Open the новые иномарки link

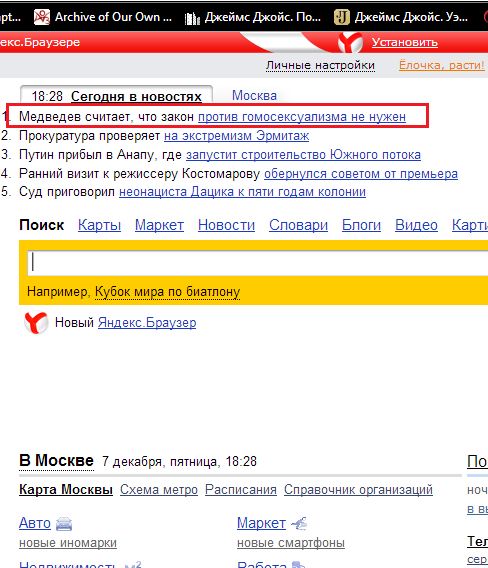click(68, 543)
